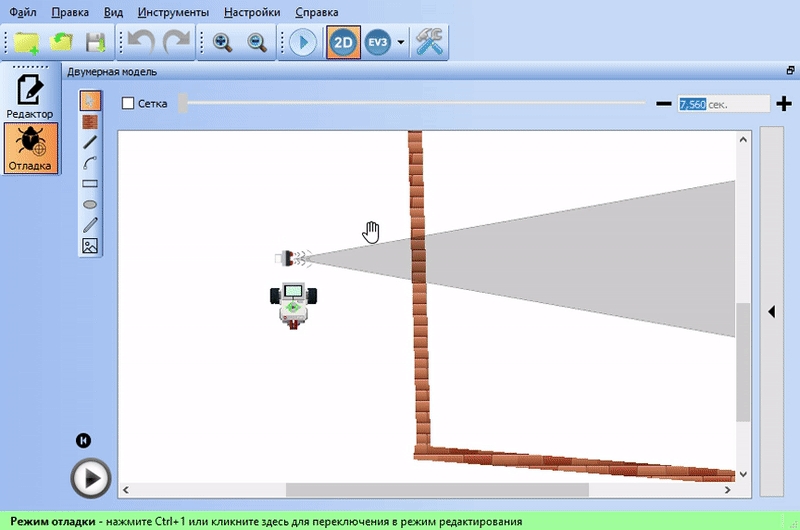The image size is (800, 530).
Task: Click the green debug mode status bar
Action: pyautogui.click(x=400, y=521)
